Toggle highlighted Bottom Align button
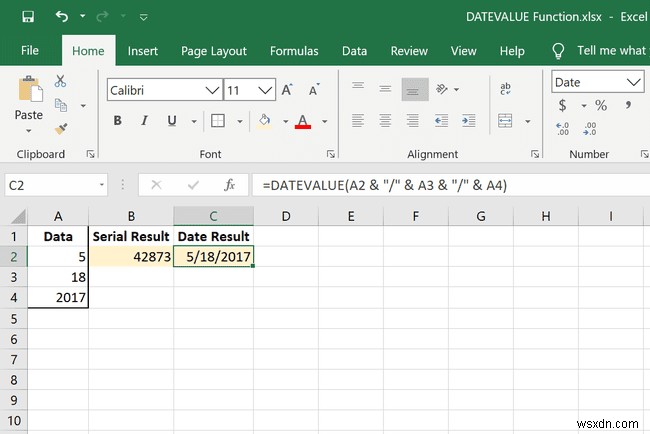 tap(415, 89)
